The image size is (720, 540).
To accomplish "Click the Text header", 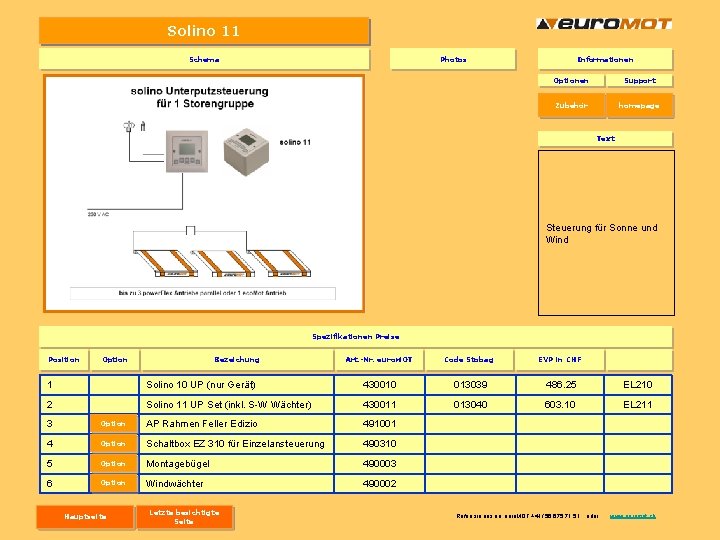I will point(605,138).
